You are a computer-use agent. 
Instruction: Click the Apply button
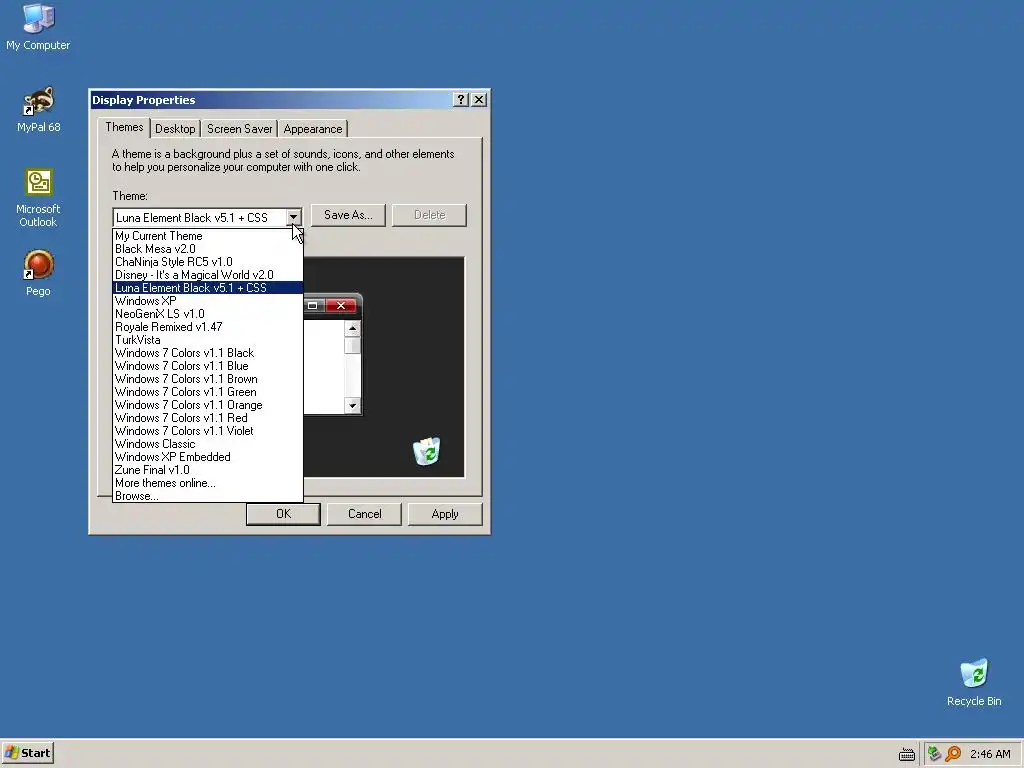coord(445,514)
